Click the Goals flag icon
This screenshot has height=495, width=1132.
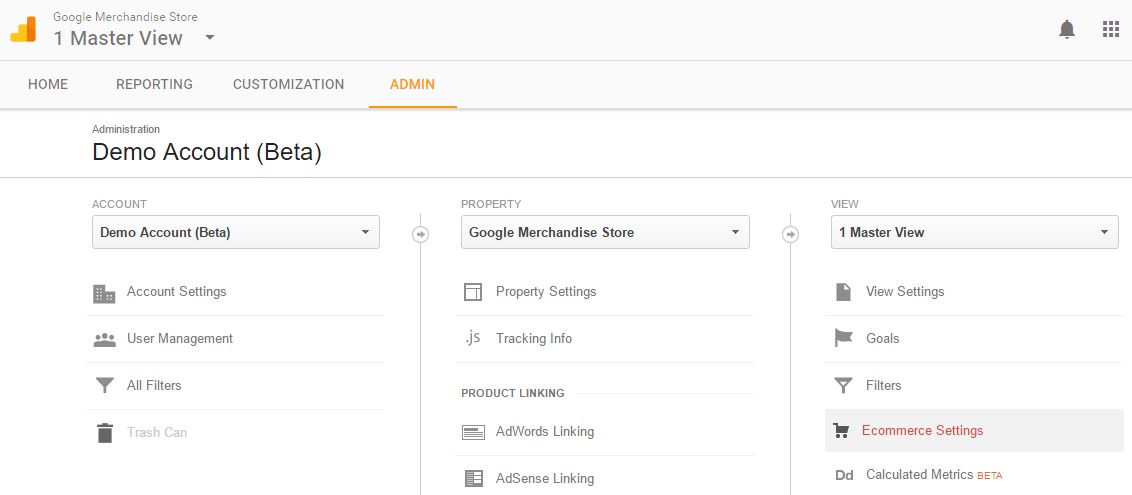(843, 338)
